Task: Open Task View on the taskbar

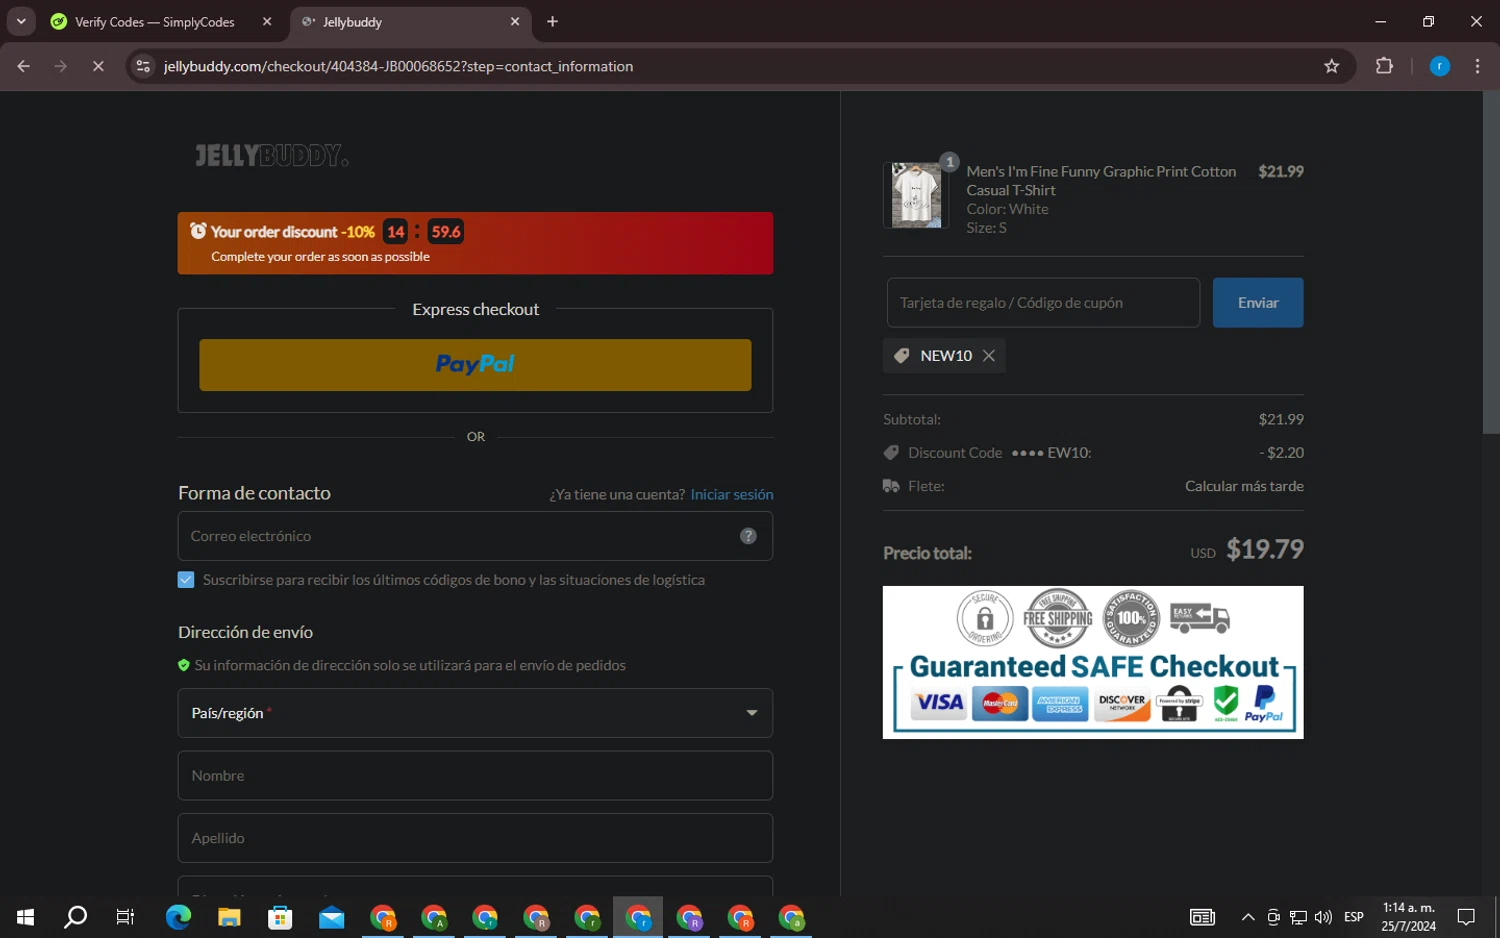Action: coord(125,917)
